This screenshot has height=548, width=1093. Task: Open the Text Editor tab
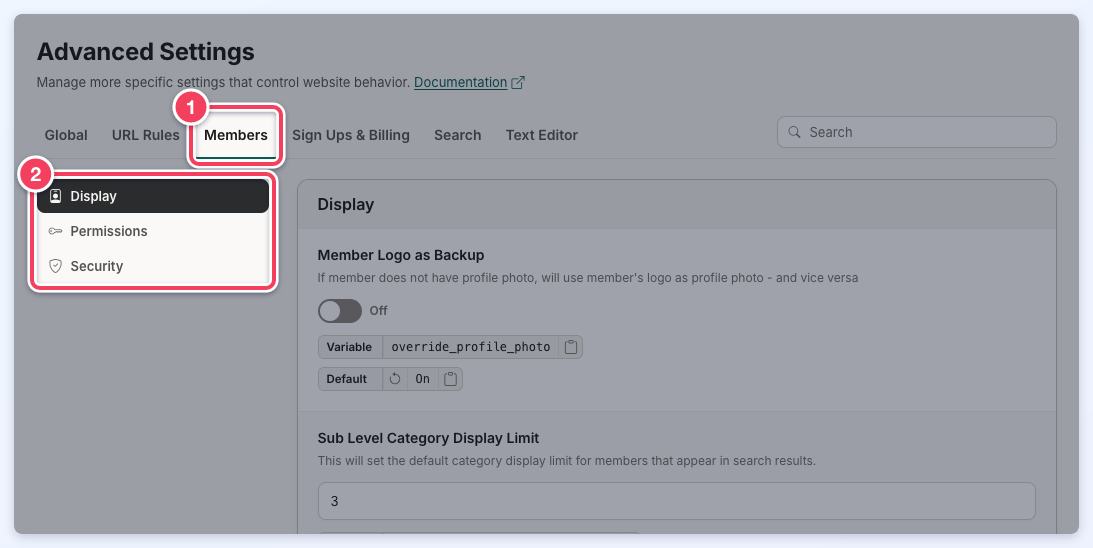click(542, 135)
